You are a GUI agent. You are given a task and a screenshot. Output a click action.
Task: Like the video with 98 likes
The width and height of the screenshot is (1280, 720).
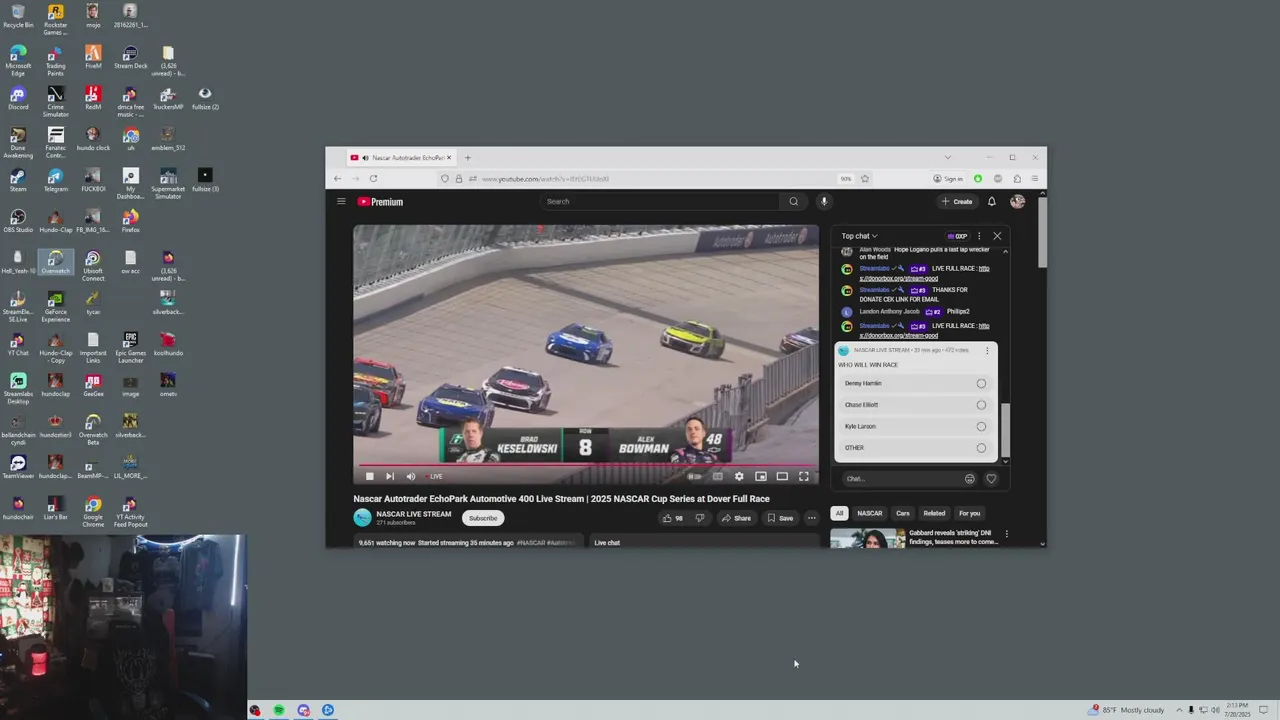[673, 518]
